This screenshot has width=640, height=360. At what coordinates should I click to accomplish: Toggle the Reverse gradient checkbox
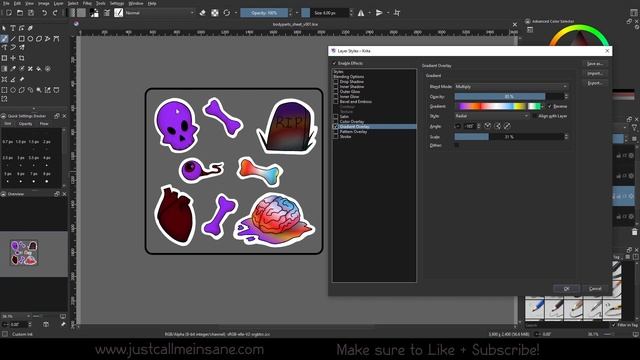tap(550, 106)
